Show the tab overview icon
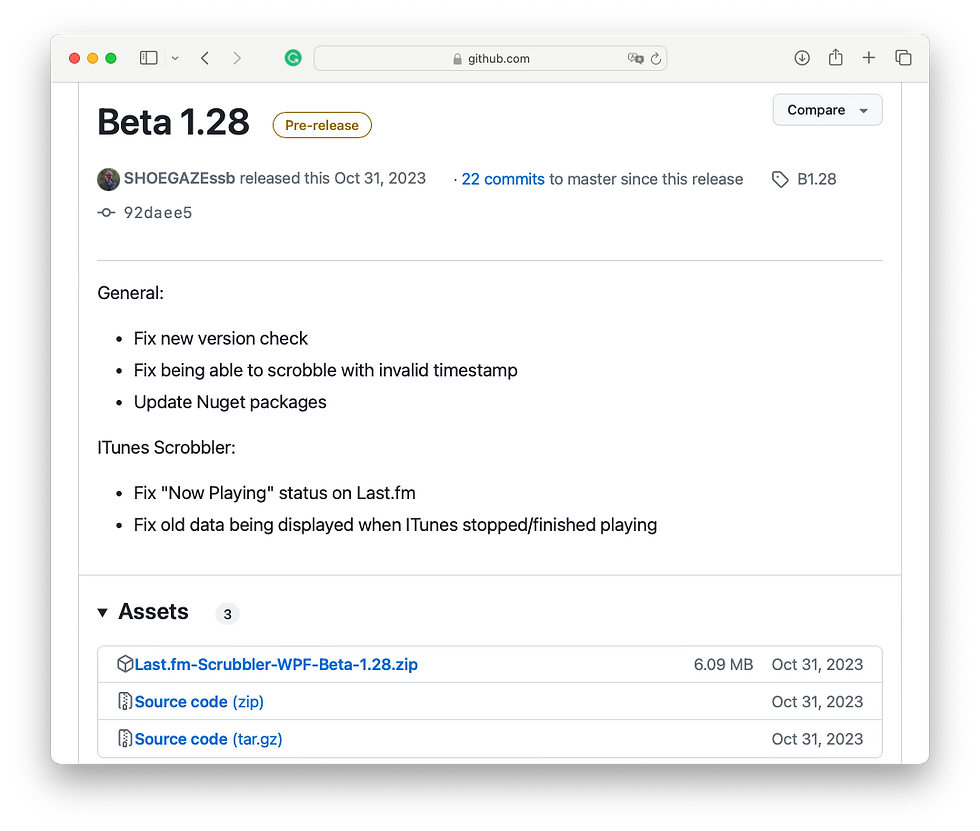 tap(903, 58)
